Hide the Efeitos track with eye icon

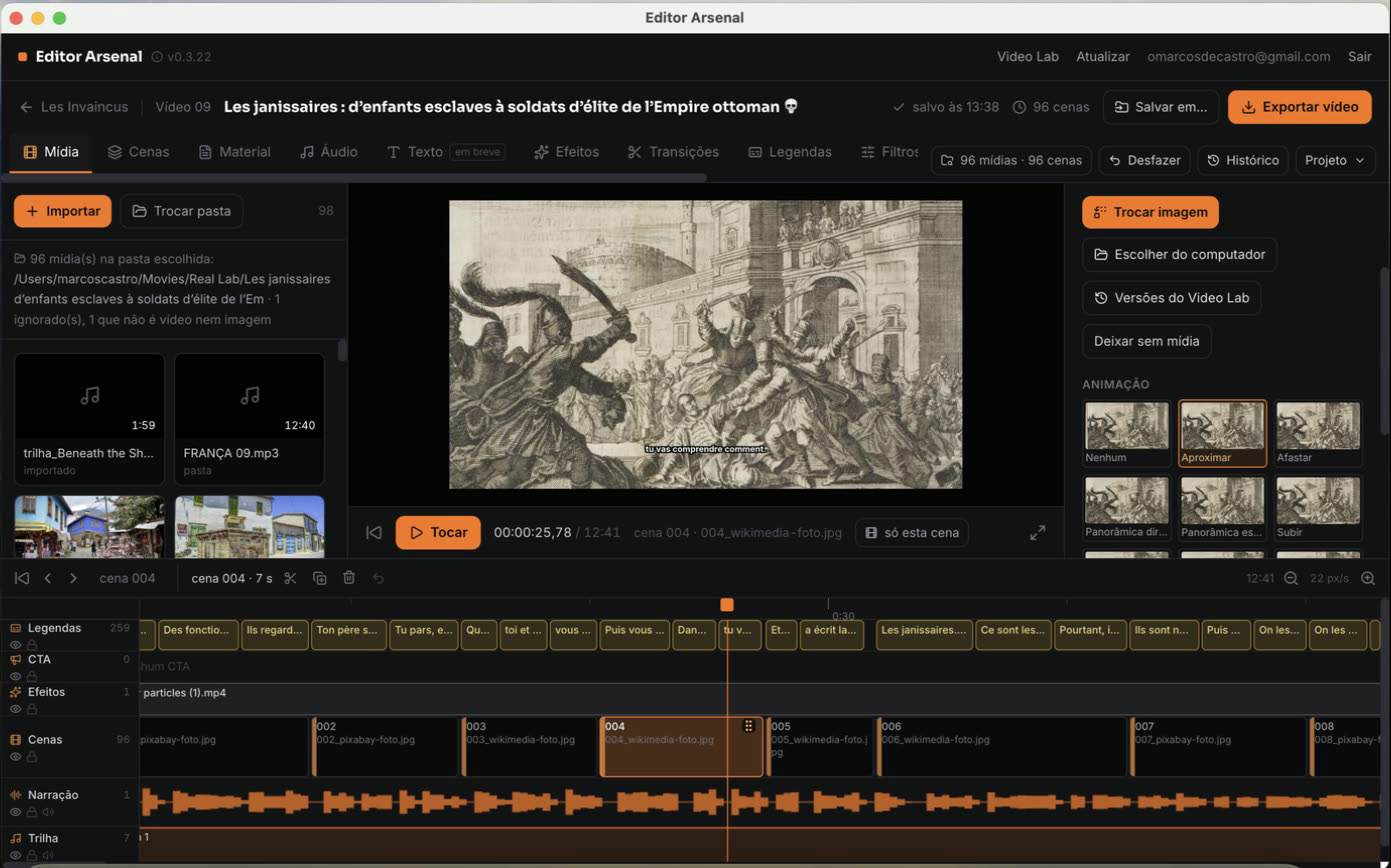15,709
